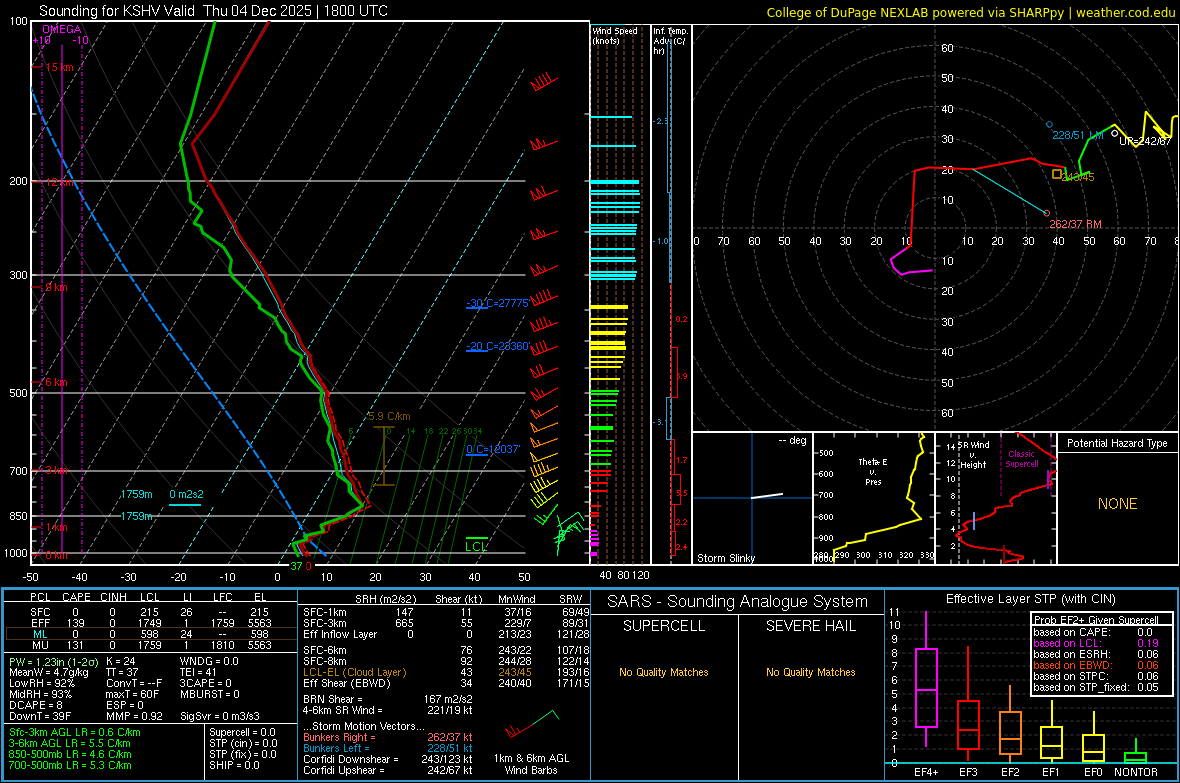1180x783 pixels.
Task: Click the '5.9 C/km' lapse rate label
Action: pos(389,416)
